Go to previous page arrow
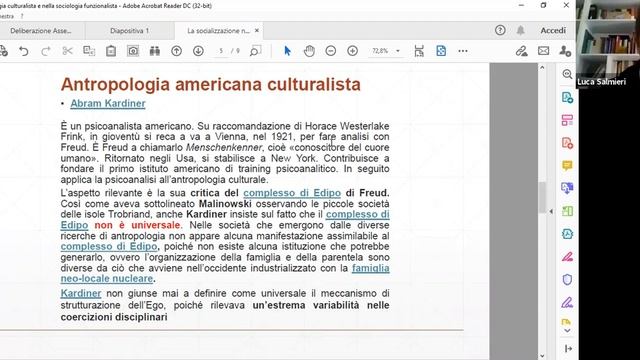This screenshot has height=360, width=640. coord(176,51)
